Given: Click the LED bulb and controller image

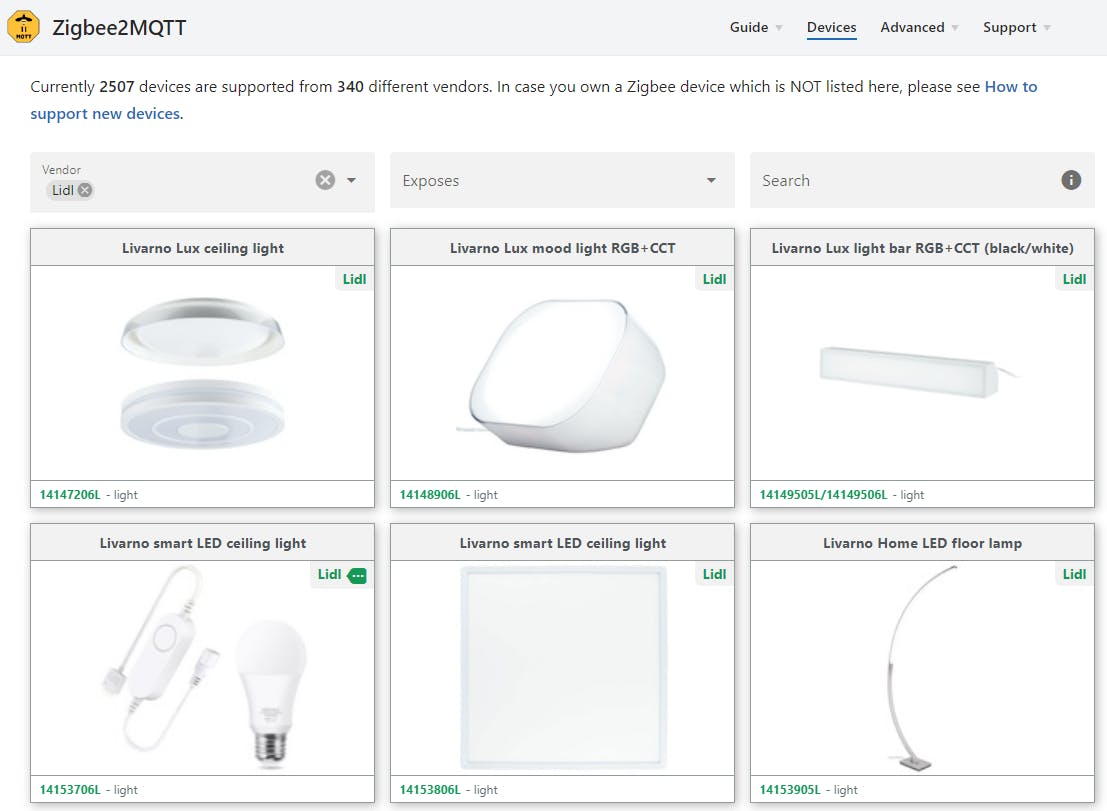Looking at the screenshot, I should click(x=205, y=668).
